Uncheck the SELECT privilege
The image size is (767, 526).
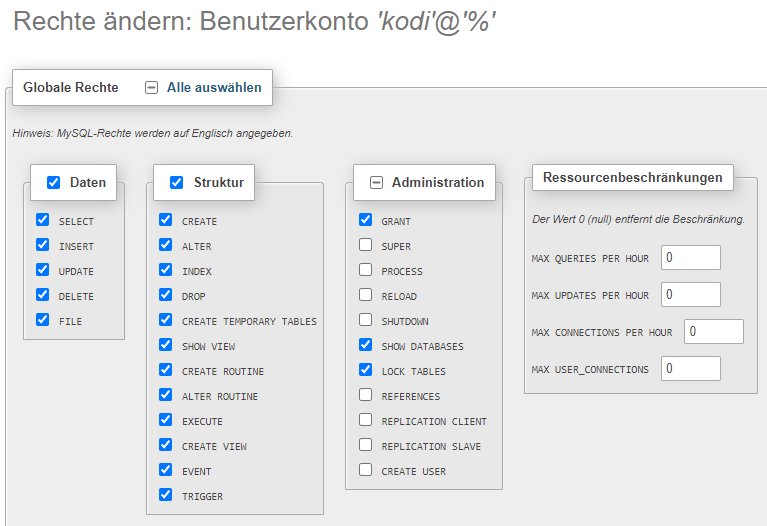(42, 220)
